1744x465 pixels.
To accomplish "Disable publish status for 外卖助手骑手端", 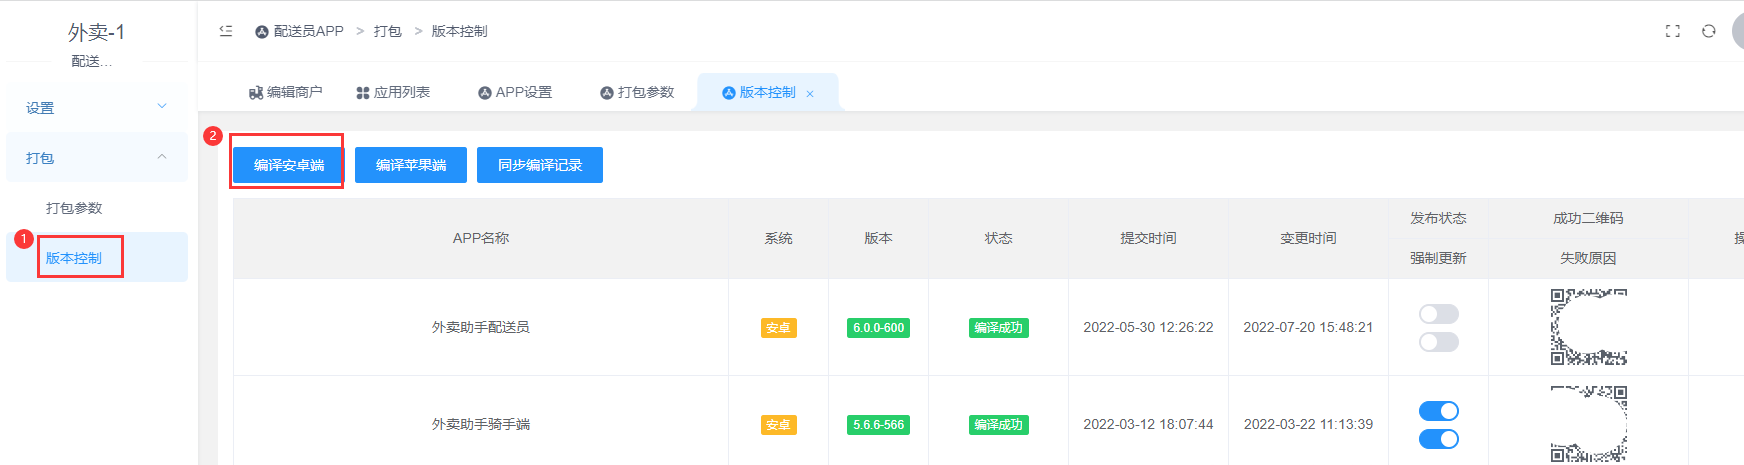I will (x=1438, y=411).
